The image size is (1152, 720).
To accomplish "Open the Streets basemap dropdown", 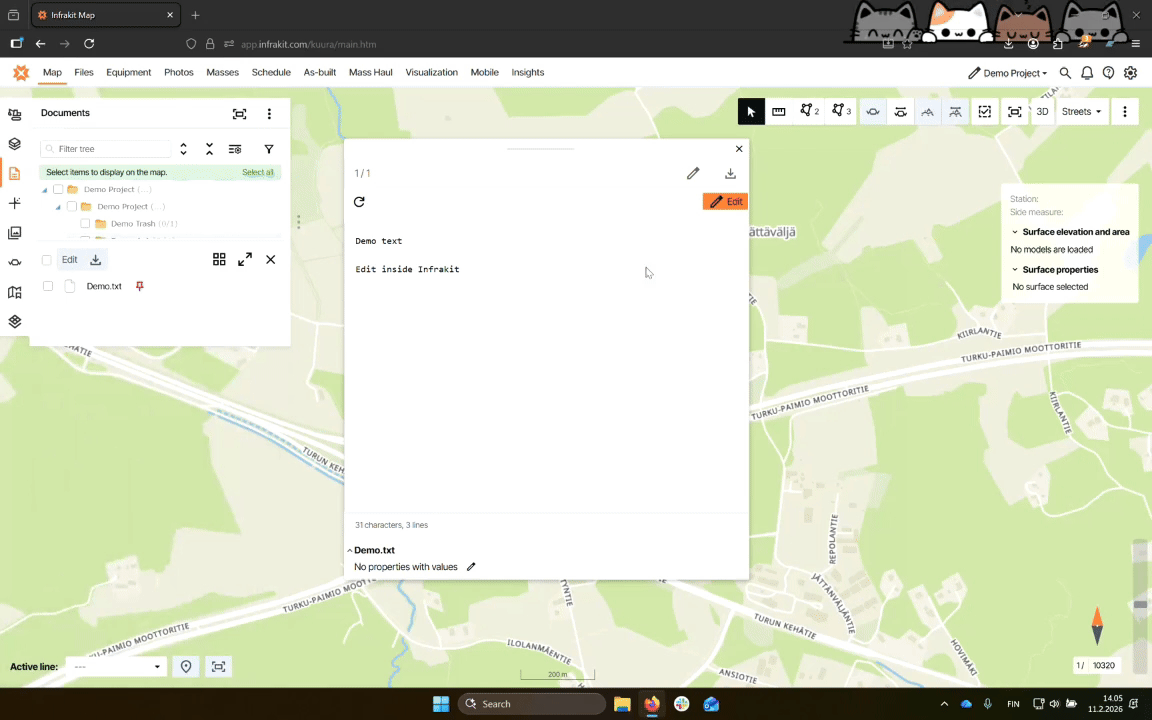I will point(1081,112).
